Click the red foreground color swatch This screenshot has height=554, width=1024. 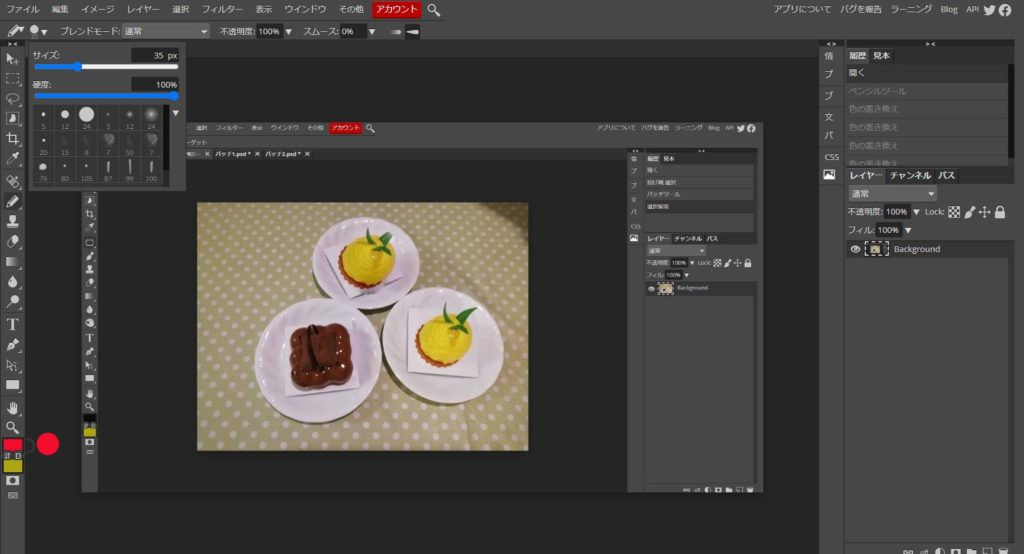[x=13, y=445]
